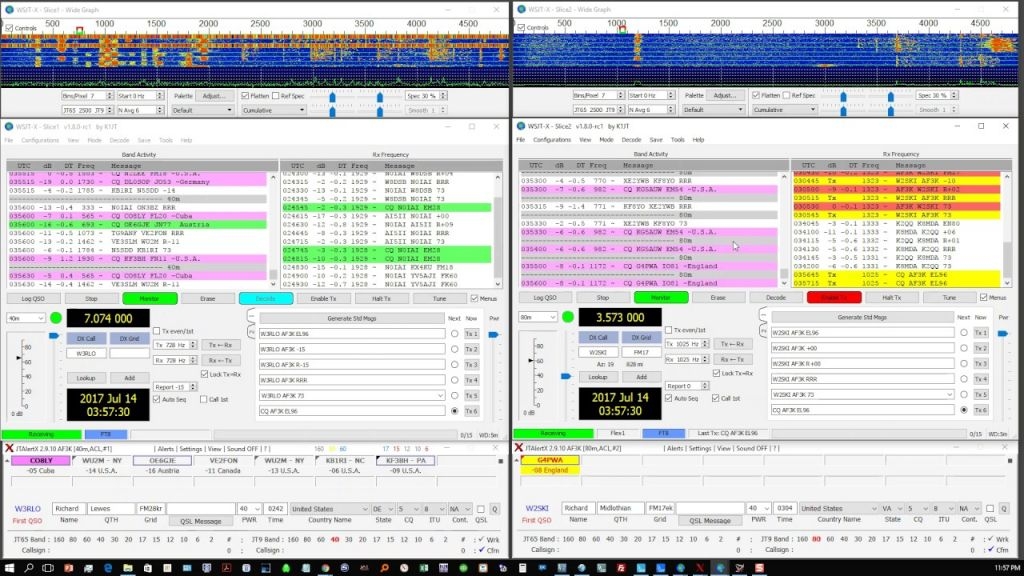Select Next radio for Tx 3 in Slice2
The height and width of the screenshot is (576, 1024).
(964, 363)
